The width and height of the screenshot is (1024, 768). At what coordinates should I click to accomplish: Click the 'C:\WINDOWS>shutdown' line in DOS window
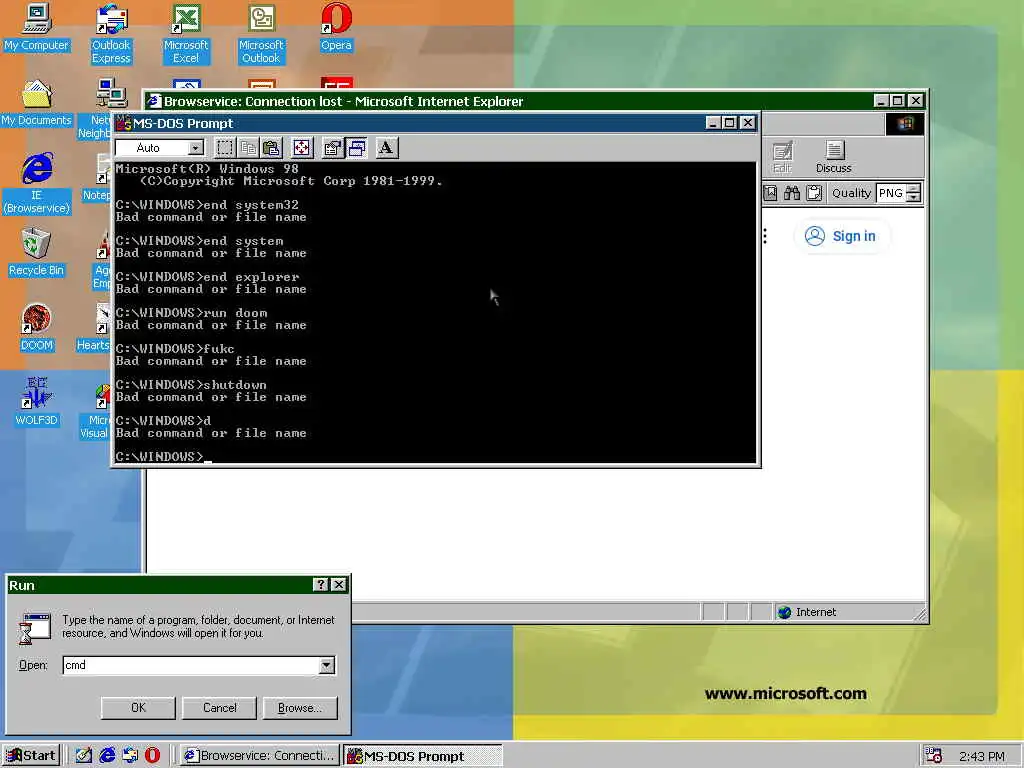point(191,385)
